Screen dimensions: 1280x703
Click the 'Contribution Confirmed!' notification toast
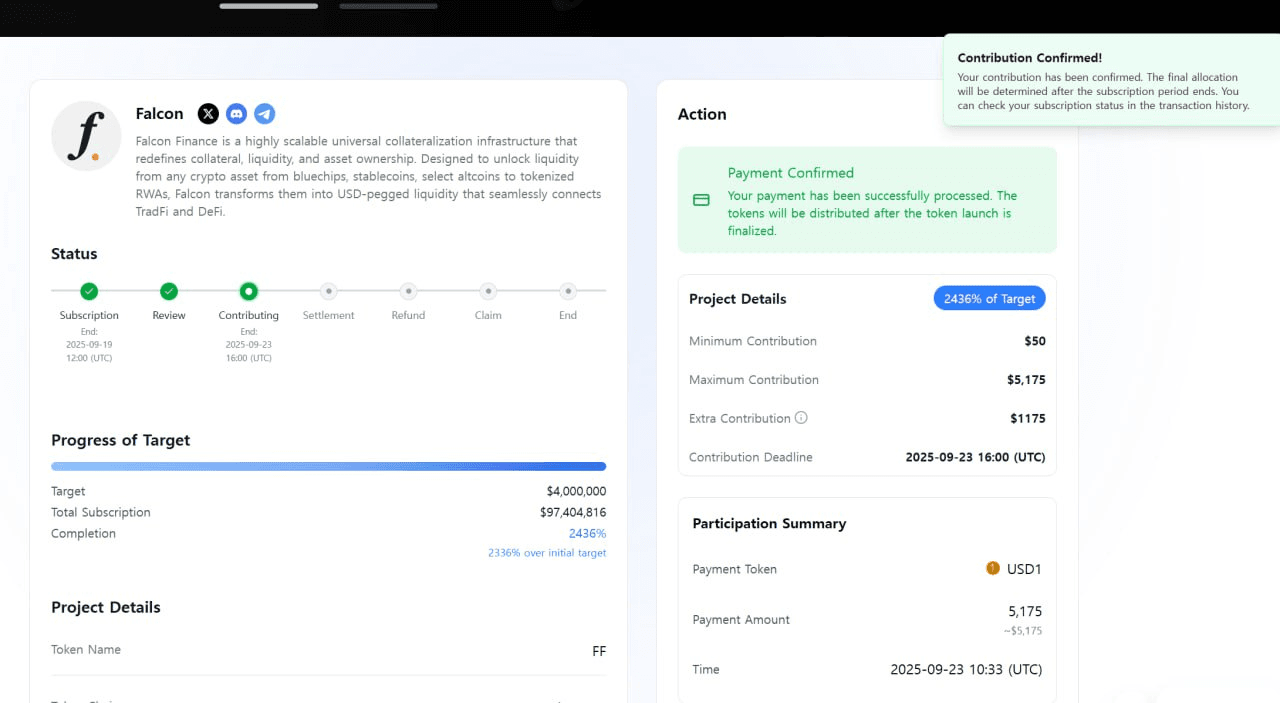tap(1111, 81)
